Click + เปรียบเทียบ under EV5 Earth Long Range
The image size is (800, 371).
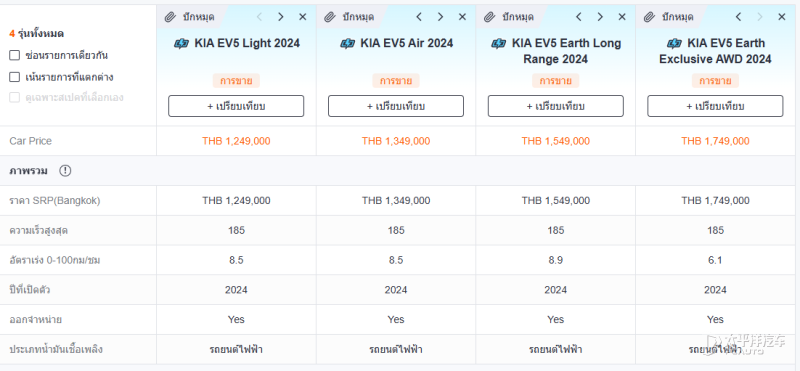point(556,106)
